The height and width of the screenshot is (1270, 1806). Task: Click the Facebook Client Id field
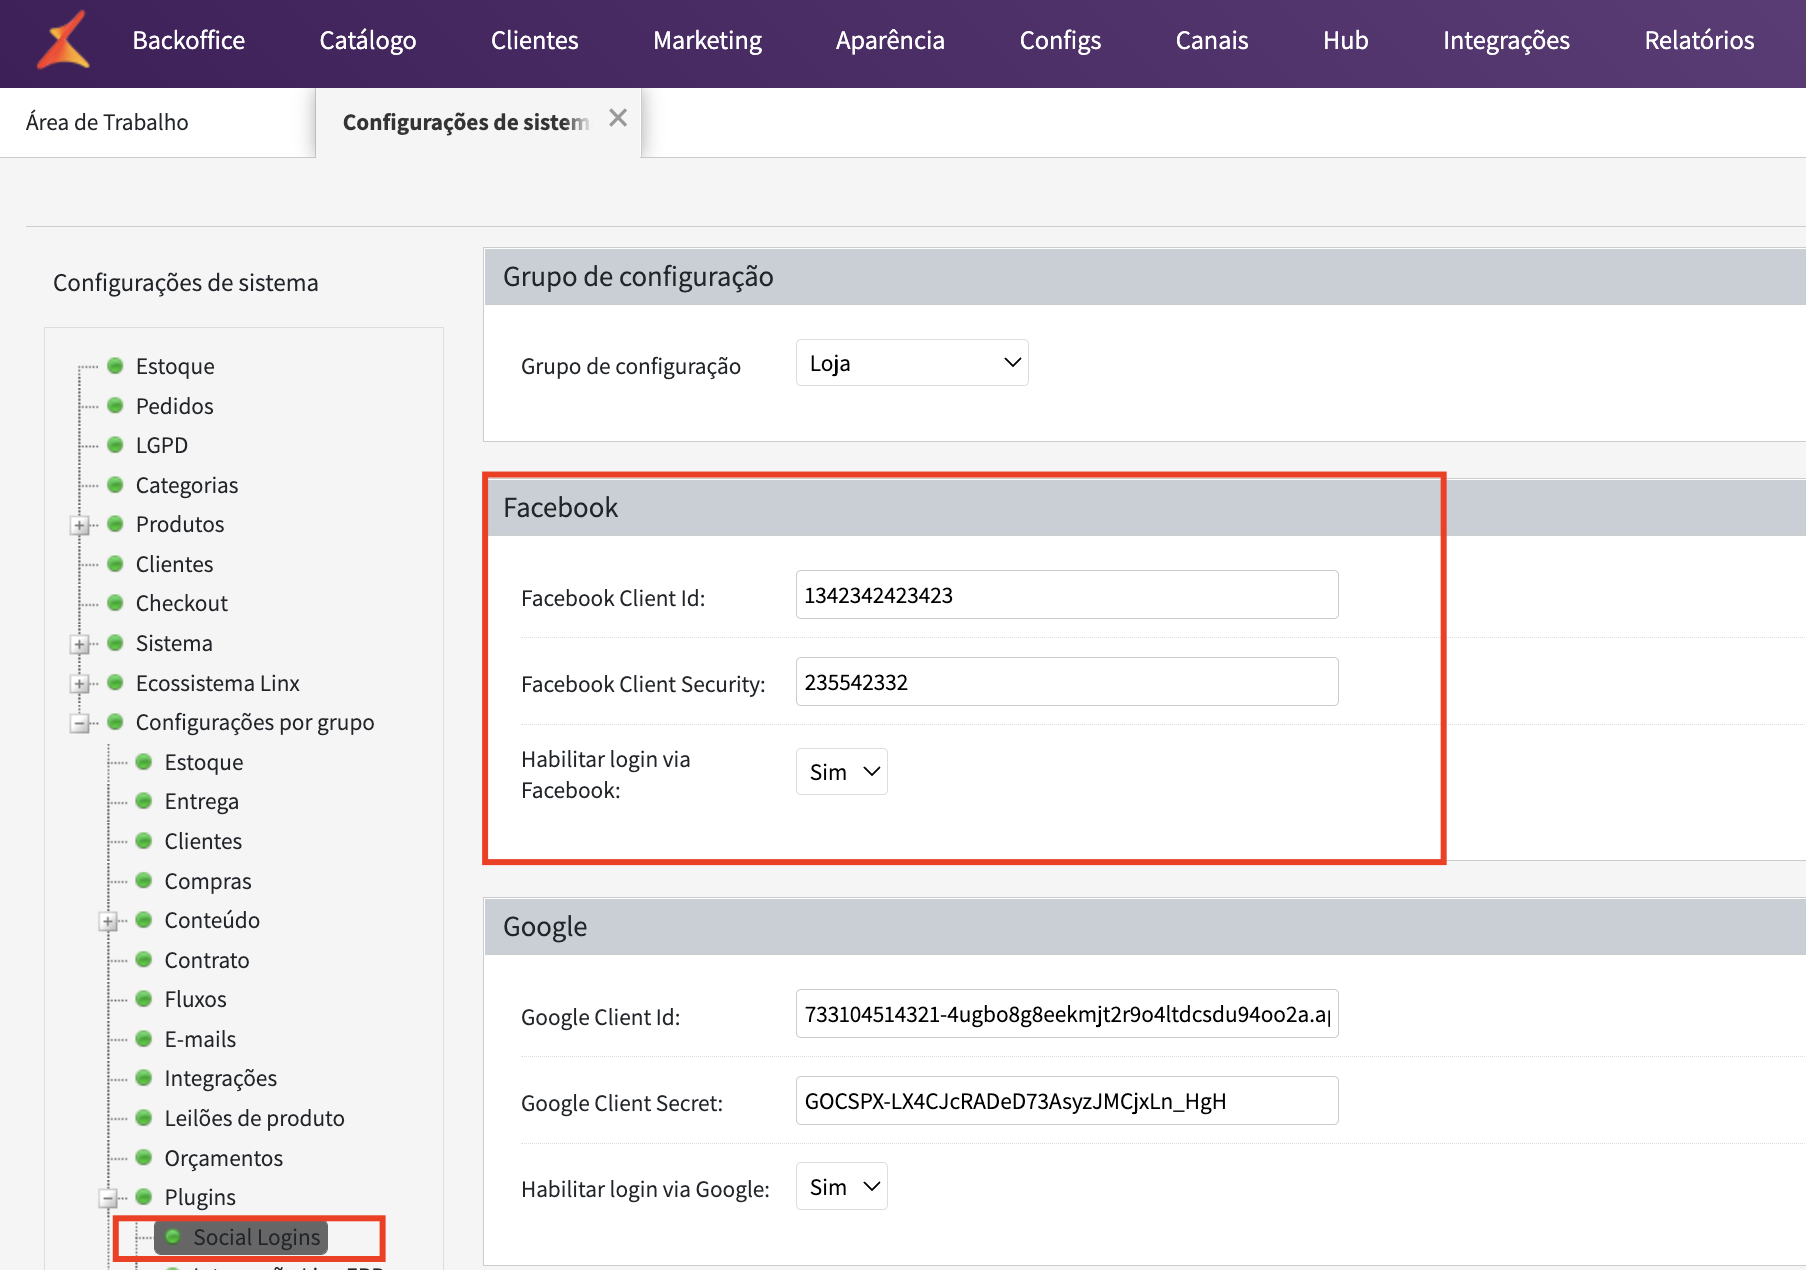click(1067, 595)
